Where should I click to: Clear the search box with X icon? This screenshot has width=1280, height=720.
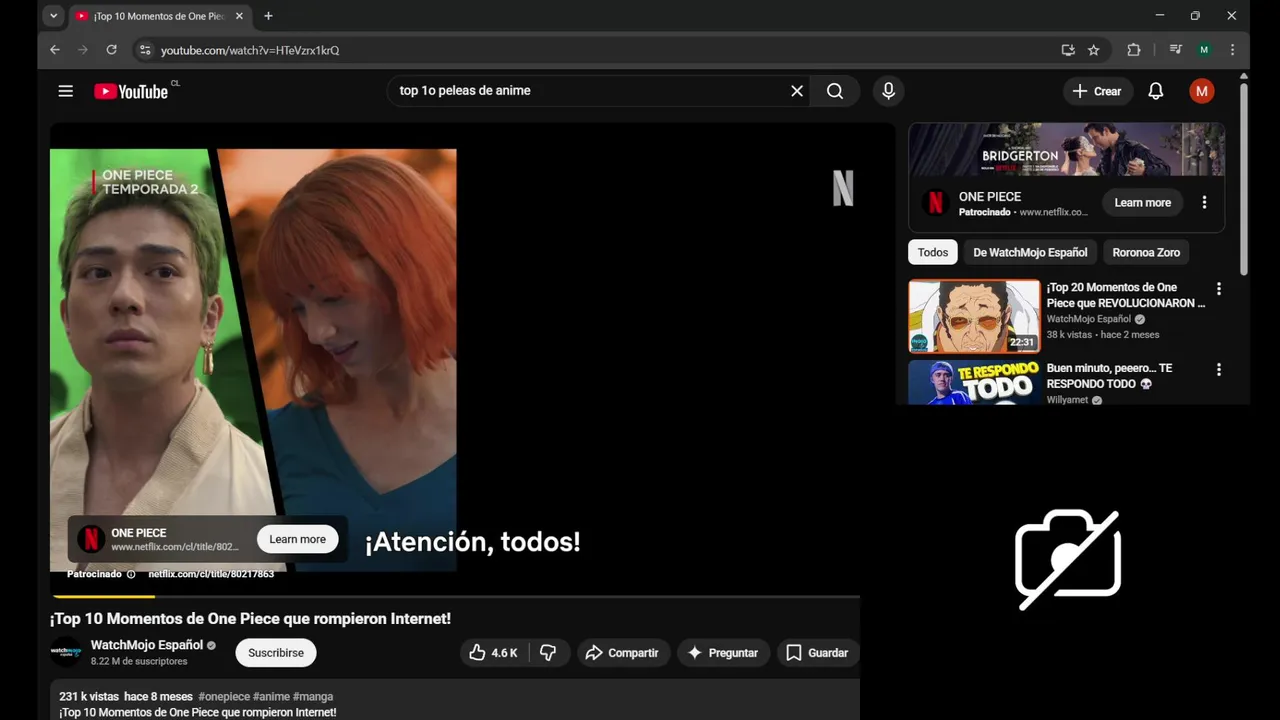pyautogui.click(x=797, y=91)
